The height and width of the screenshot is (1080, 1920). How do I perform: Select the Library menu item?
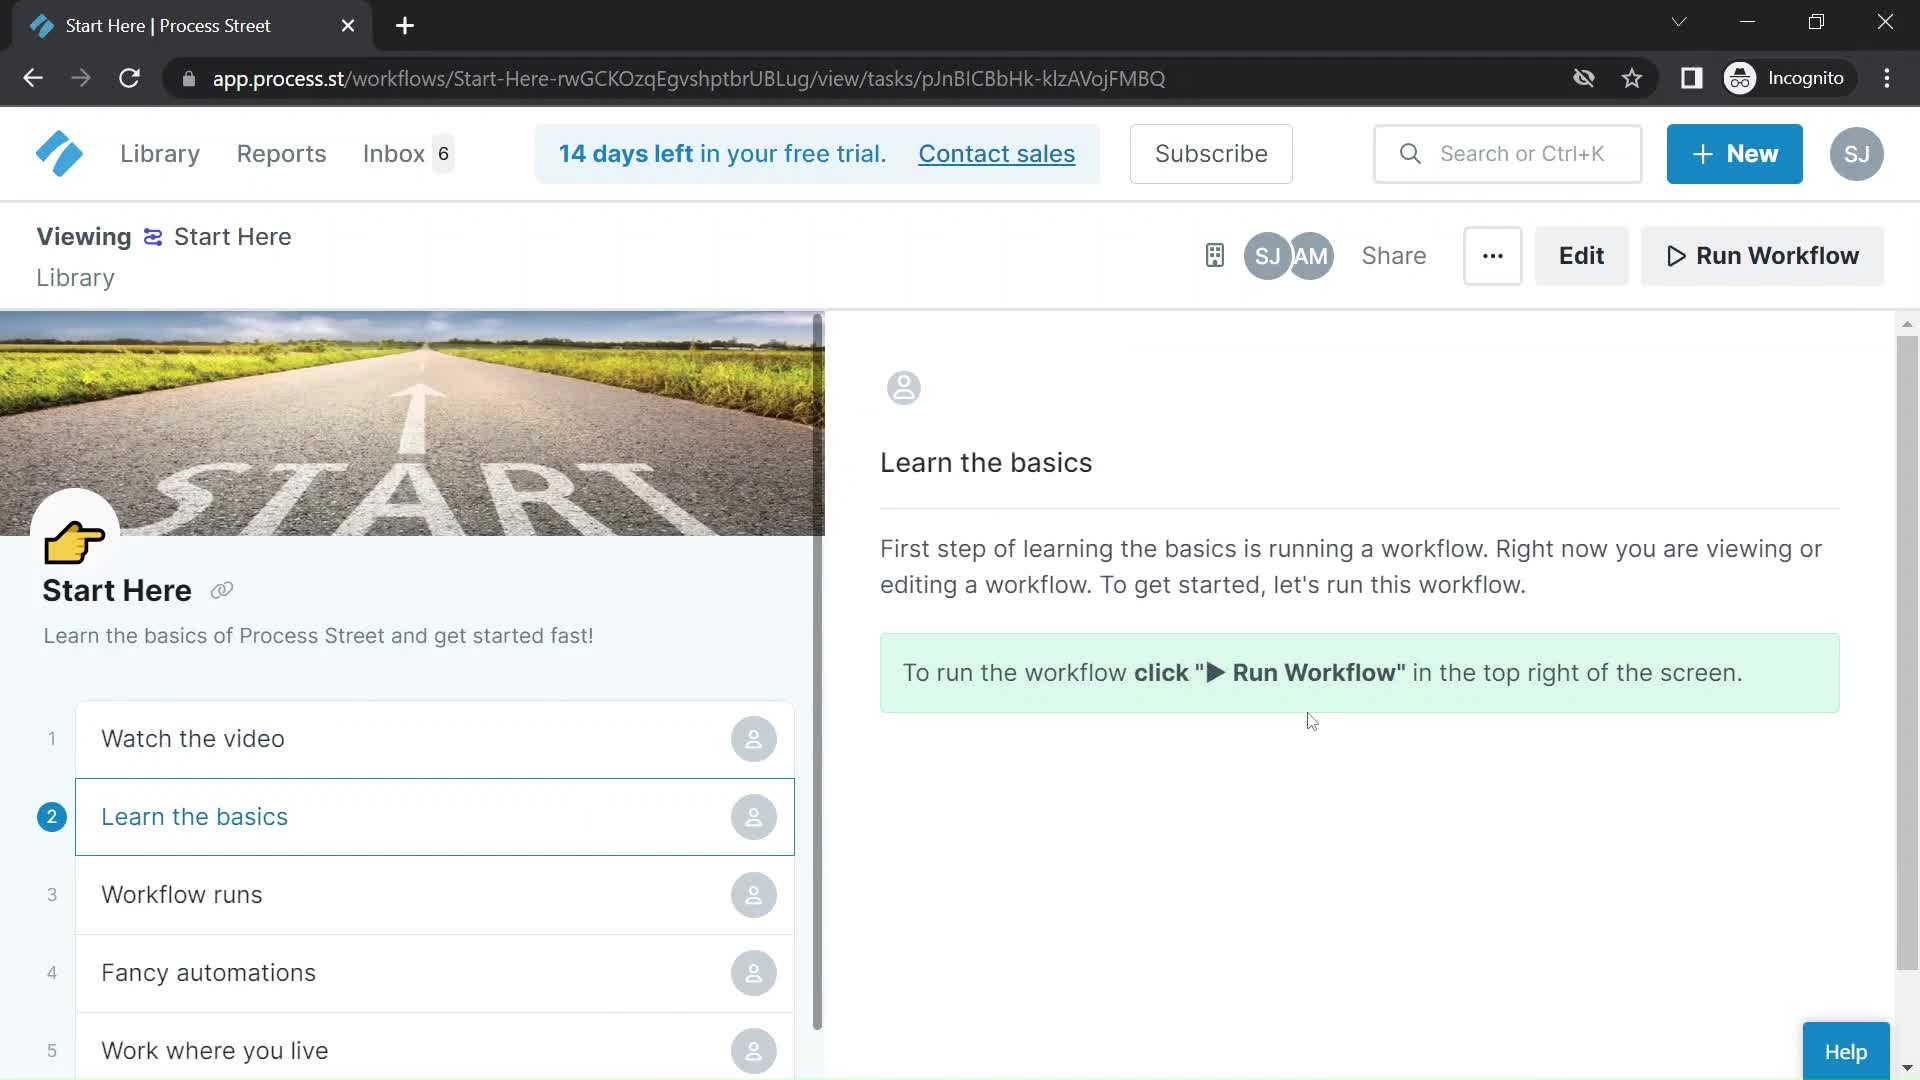tap(160, 153)
